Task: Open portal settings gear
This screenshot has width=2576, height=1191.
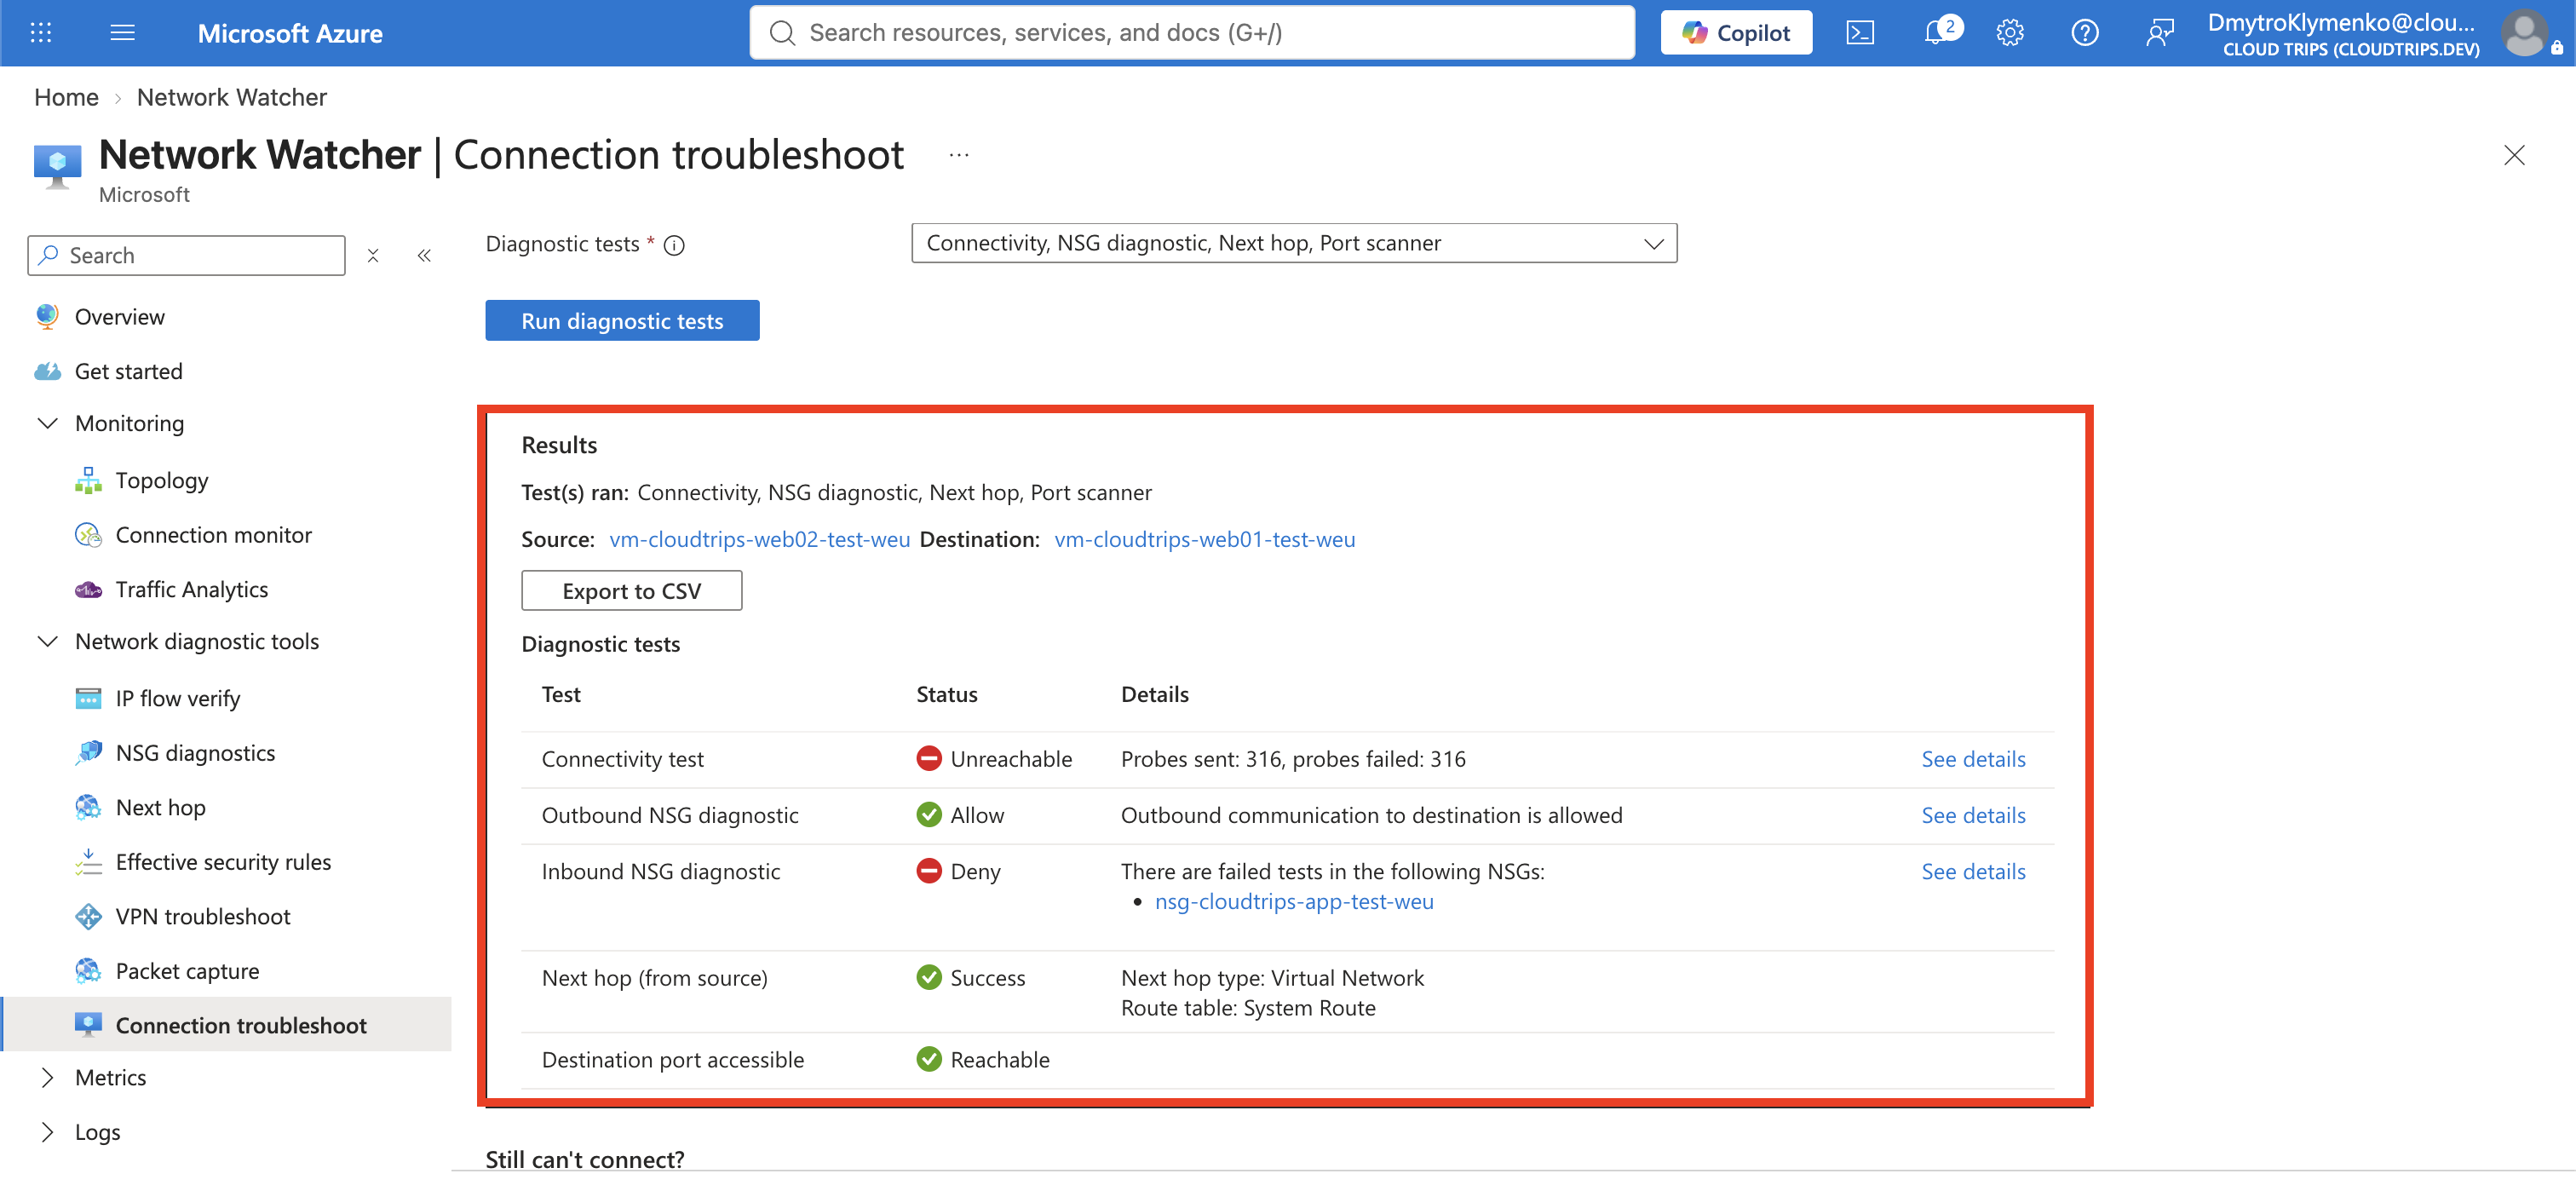Action: coord(2010,33)
